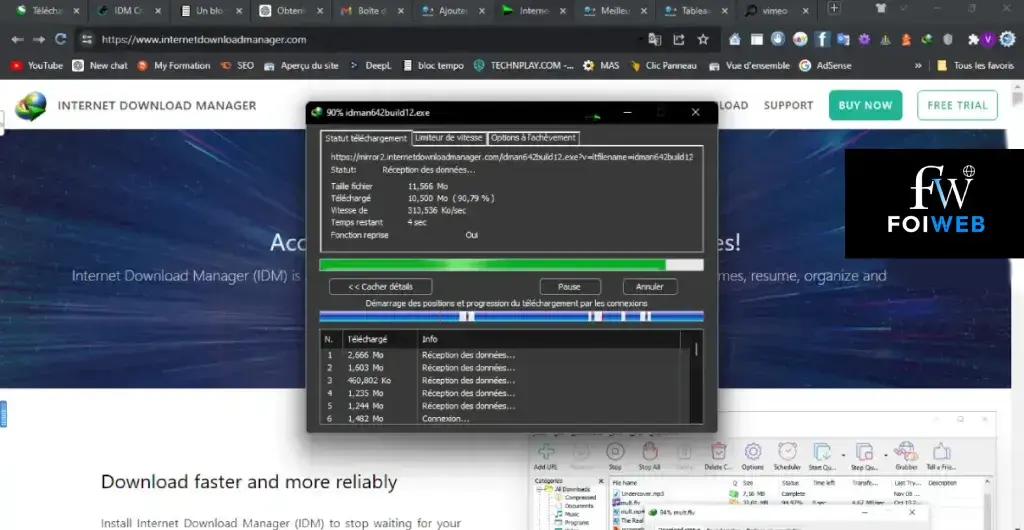The image size is (1024, 530).
Task: Click the translate page icon in address bar
Action: click(x=654, y=40)
